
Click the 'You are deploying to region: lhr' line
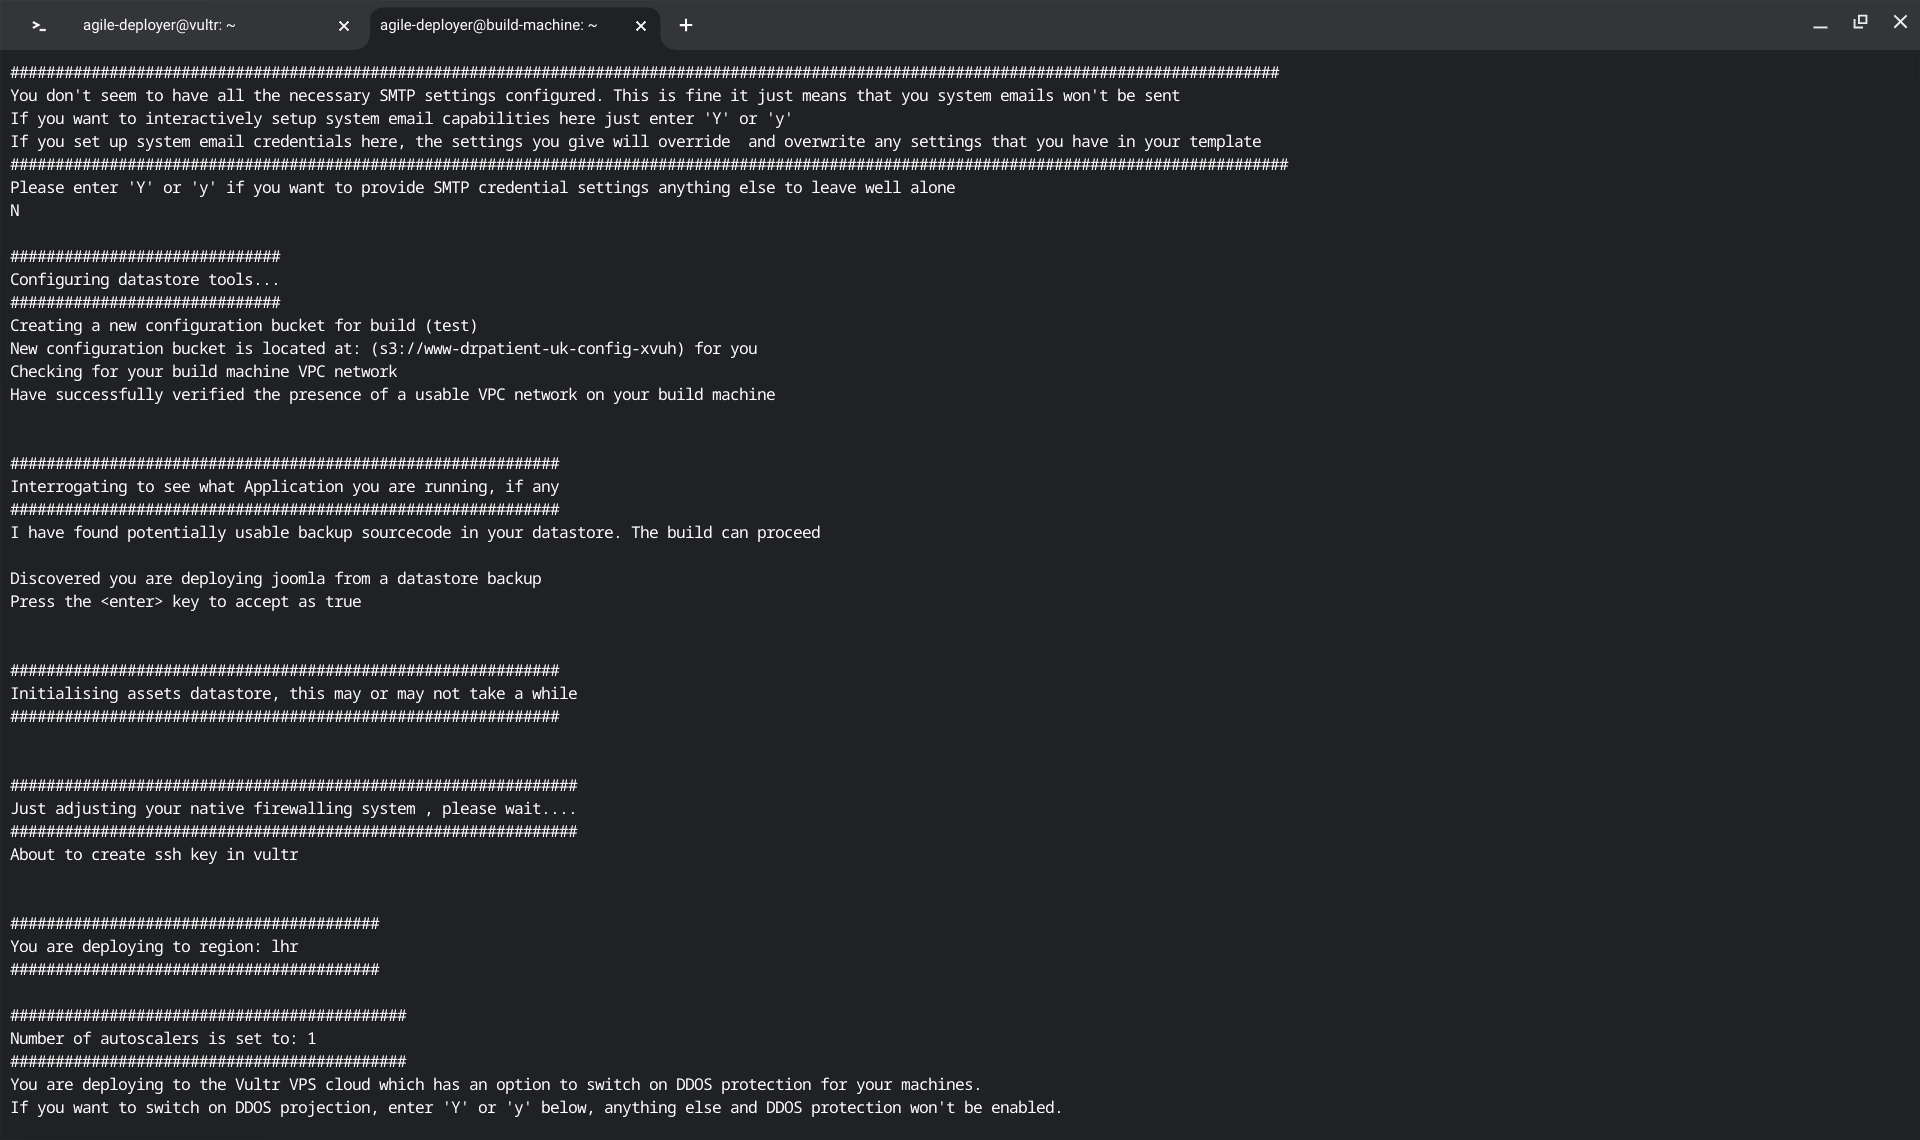154,947
